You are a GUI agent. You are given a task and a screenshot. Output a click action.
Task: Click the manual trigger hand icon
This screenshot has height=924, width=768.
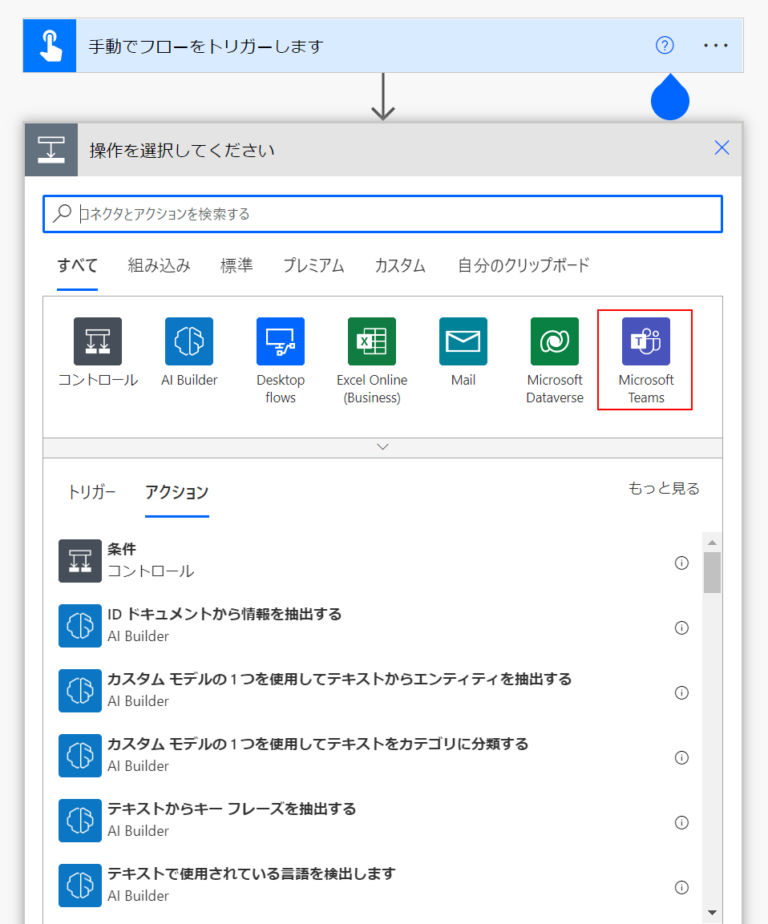coord(48,45)
